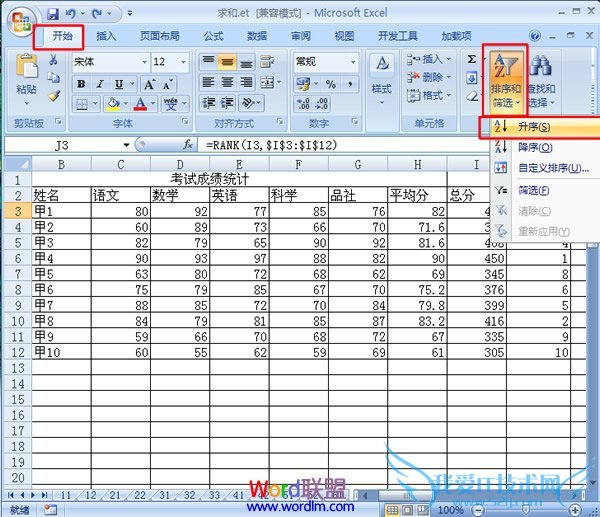
Task: Toggle italic formatting
Action: tap(100, 84)
